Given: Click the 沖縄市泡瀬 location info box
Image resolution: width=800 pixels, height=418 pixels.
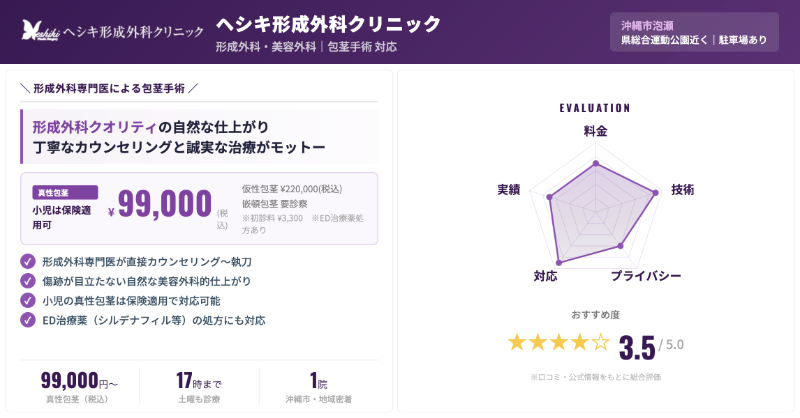Looking at the screenshot, I should click(x=693, y=31).
